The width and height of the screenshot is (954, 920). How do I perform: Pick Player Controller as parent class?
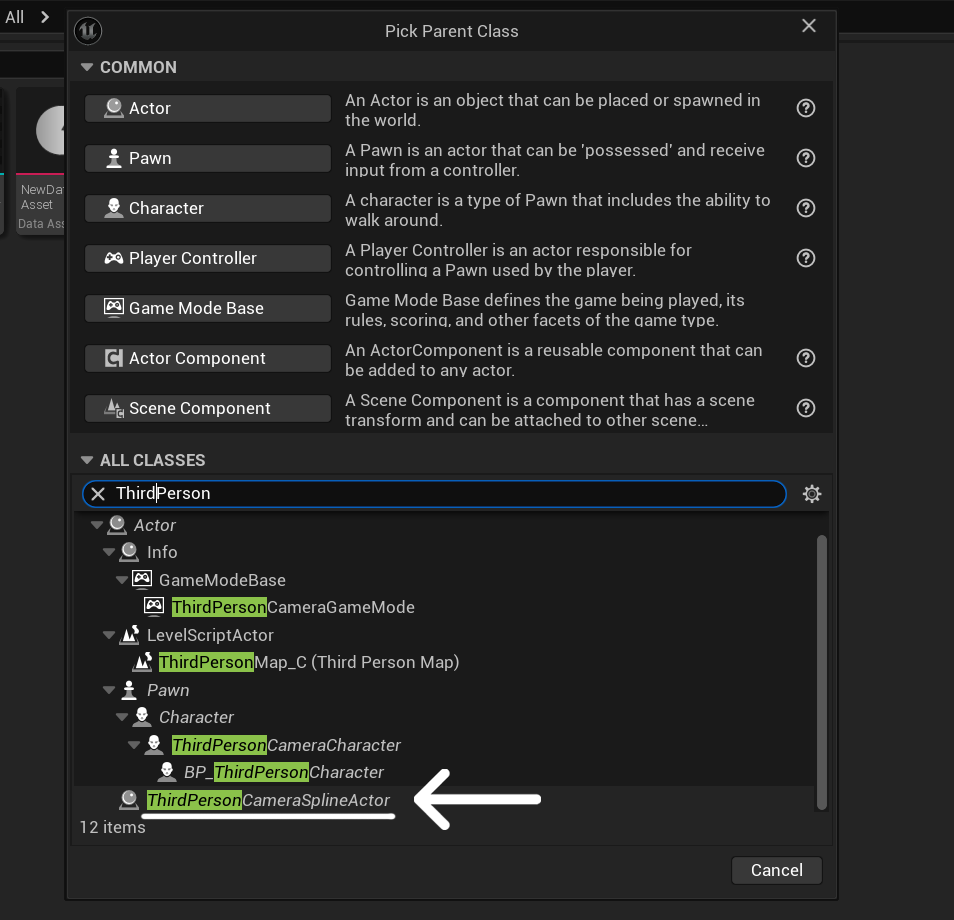coord(207,258)
